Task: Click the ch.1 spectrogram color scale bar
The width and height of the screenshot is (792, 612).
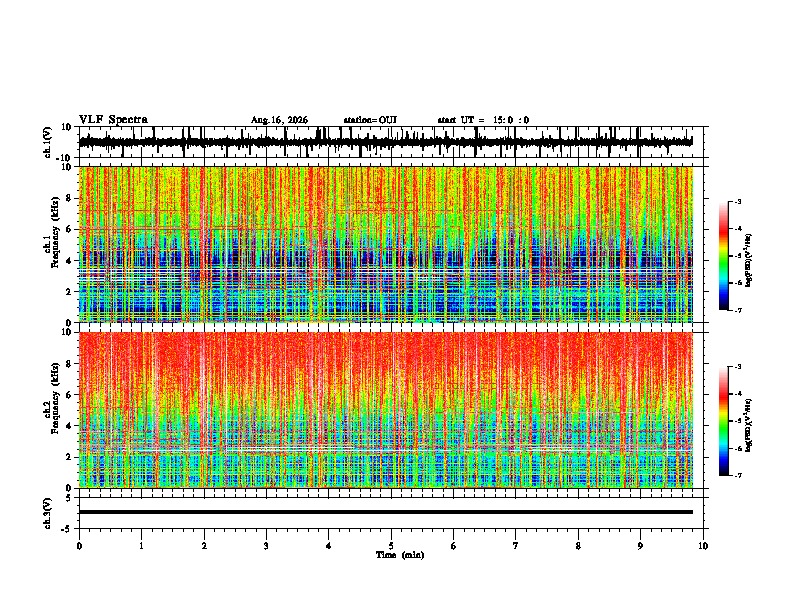Action: [x=724, y=256]
